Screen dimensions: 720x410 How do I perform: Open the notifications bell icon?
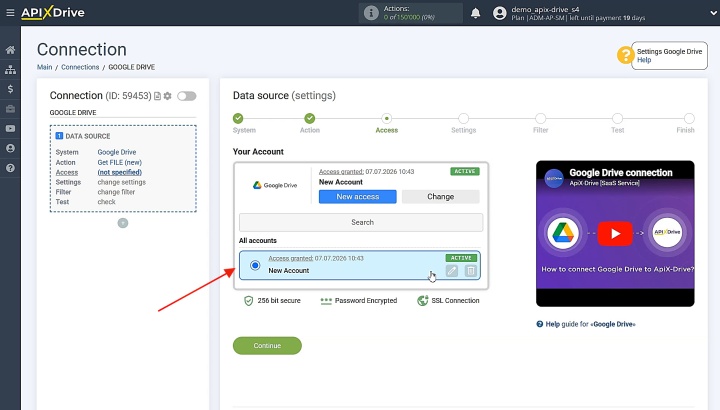(x=476, y=13)
